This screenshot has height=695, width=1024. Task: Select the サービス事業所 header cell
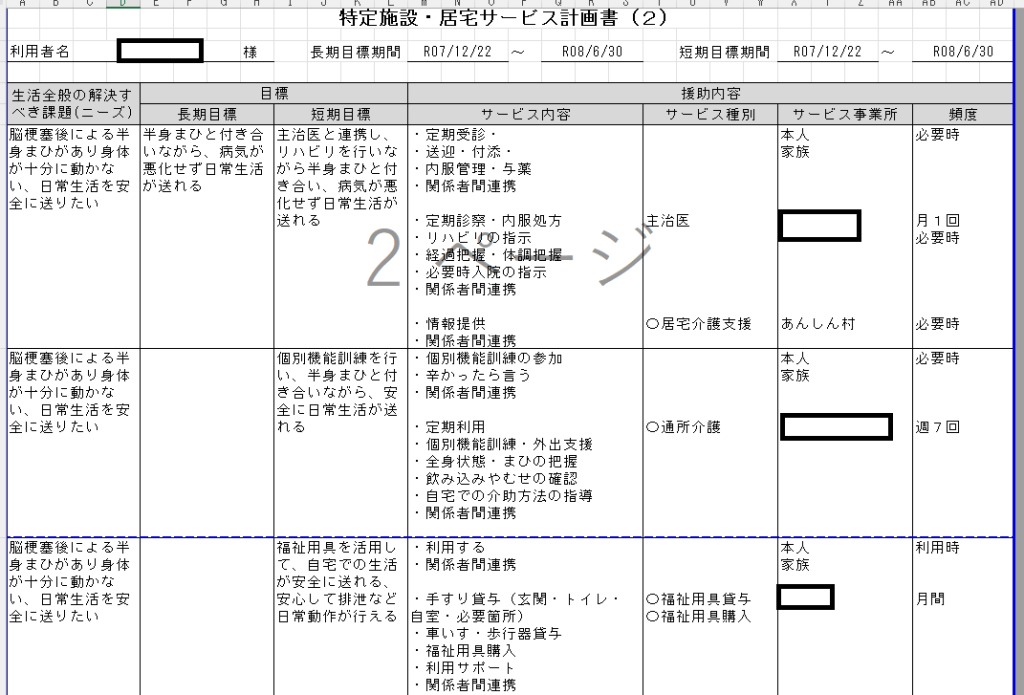click(x=841, y=114)
